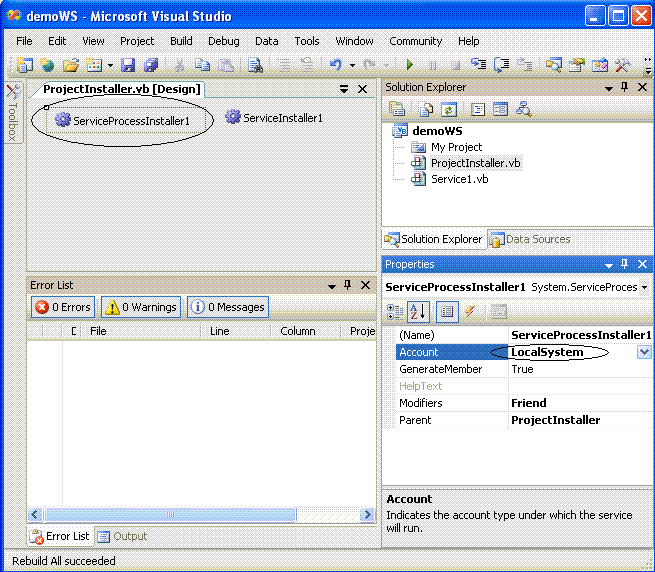Open the Error List window position dropdown
This screenshot has height=572, width=655.
[x=332, y=286]
